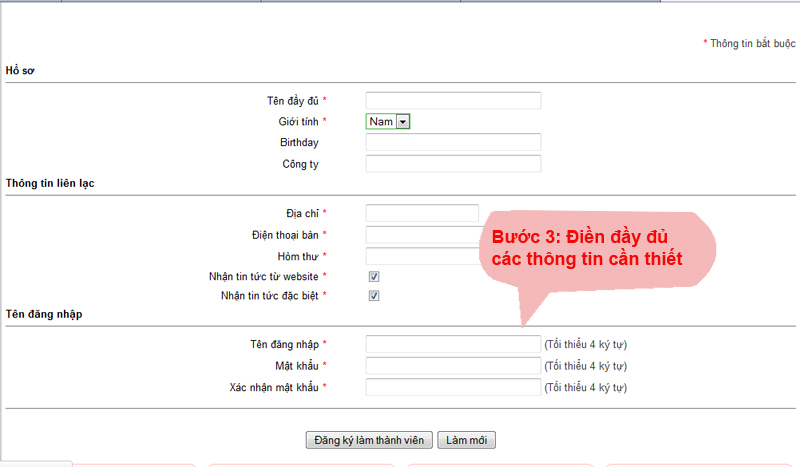Click the Tên đầy đủ input field
Screen dimensions: 800x467
453,101
